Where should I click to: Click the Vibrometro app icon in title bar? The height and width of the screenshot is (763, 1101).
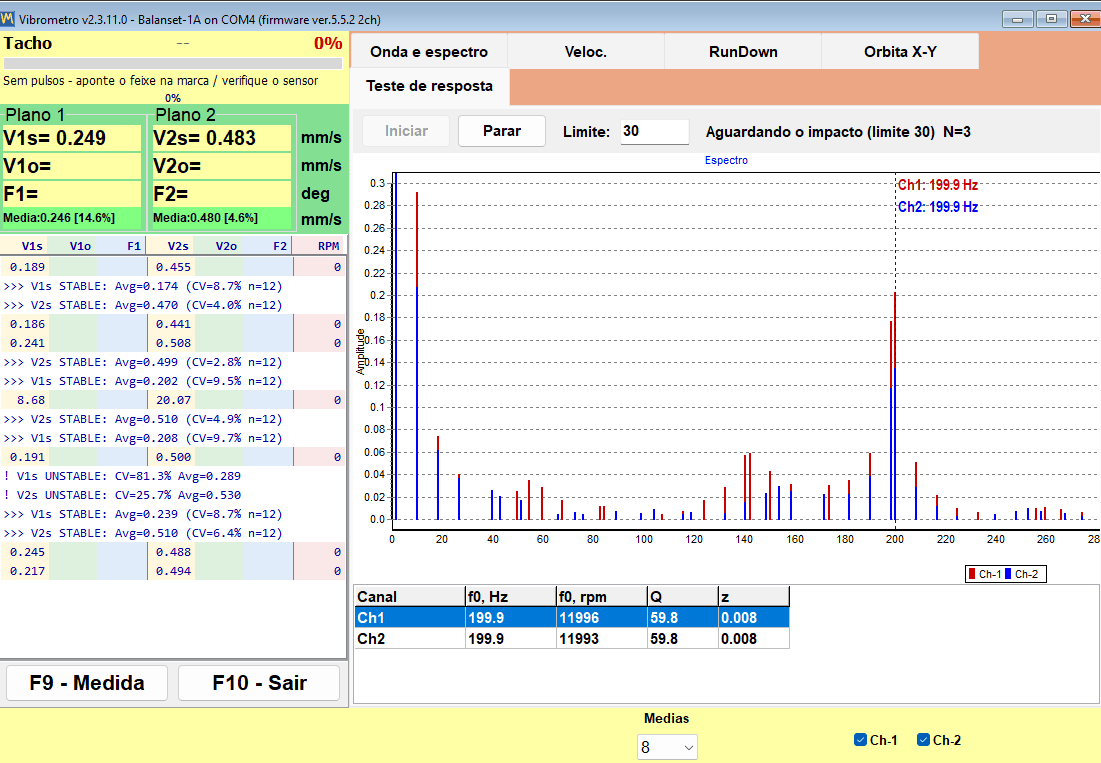(8, 19)
